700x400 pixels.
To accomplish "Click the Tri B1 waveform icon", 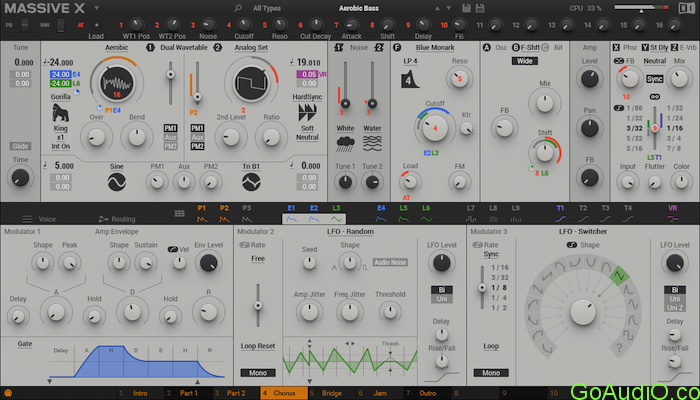I will [251, 182].
